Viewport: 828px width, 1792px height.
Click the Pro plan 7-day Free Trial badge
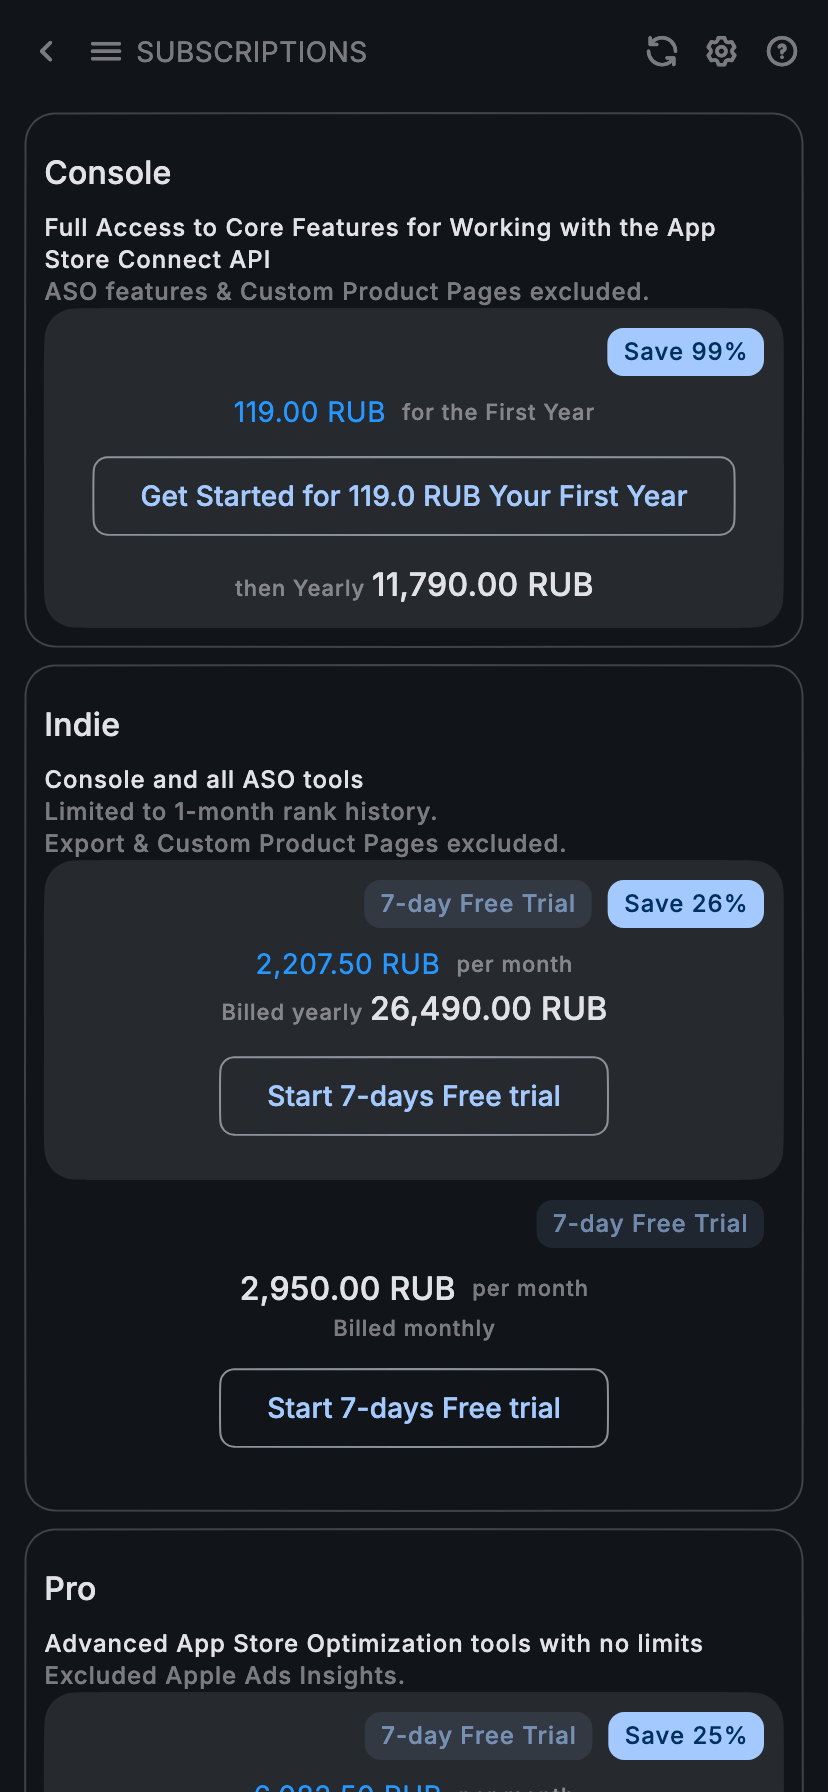tap(478, 1736)
